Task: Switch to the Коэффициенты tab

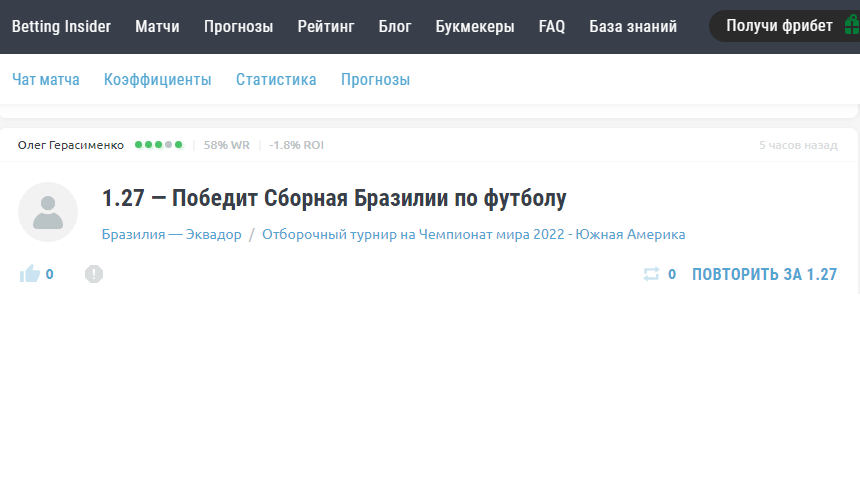Action: tap(157, 80)
